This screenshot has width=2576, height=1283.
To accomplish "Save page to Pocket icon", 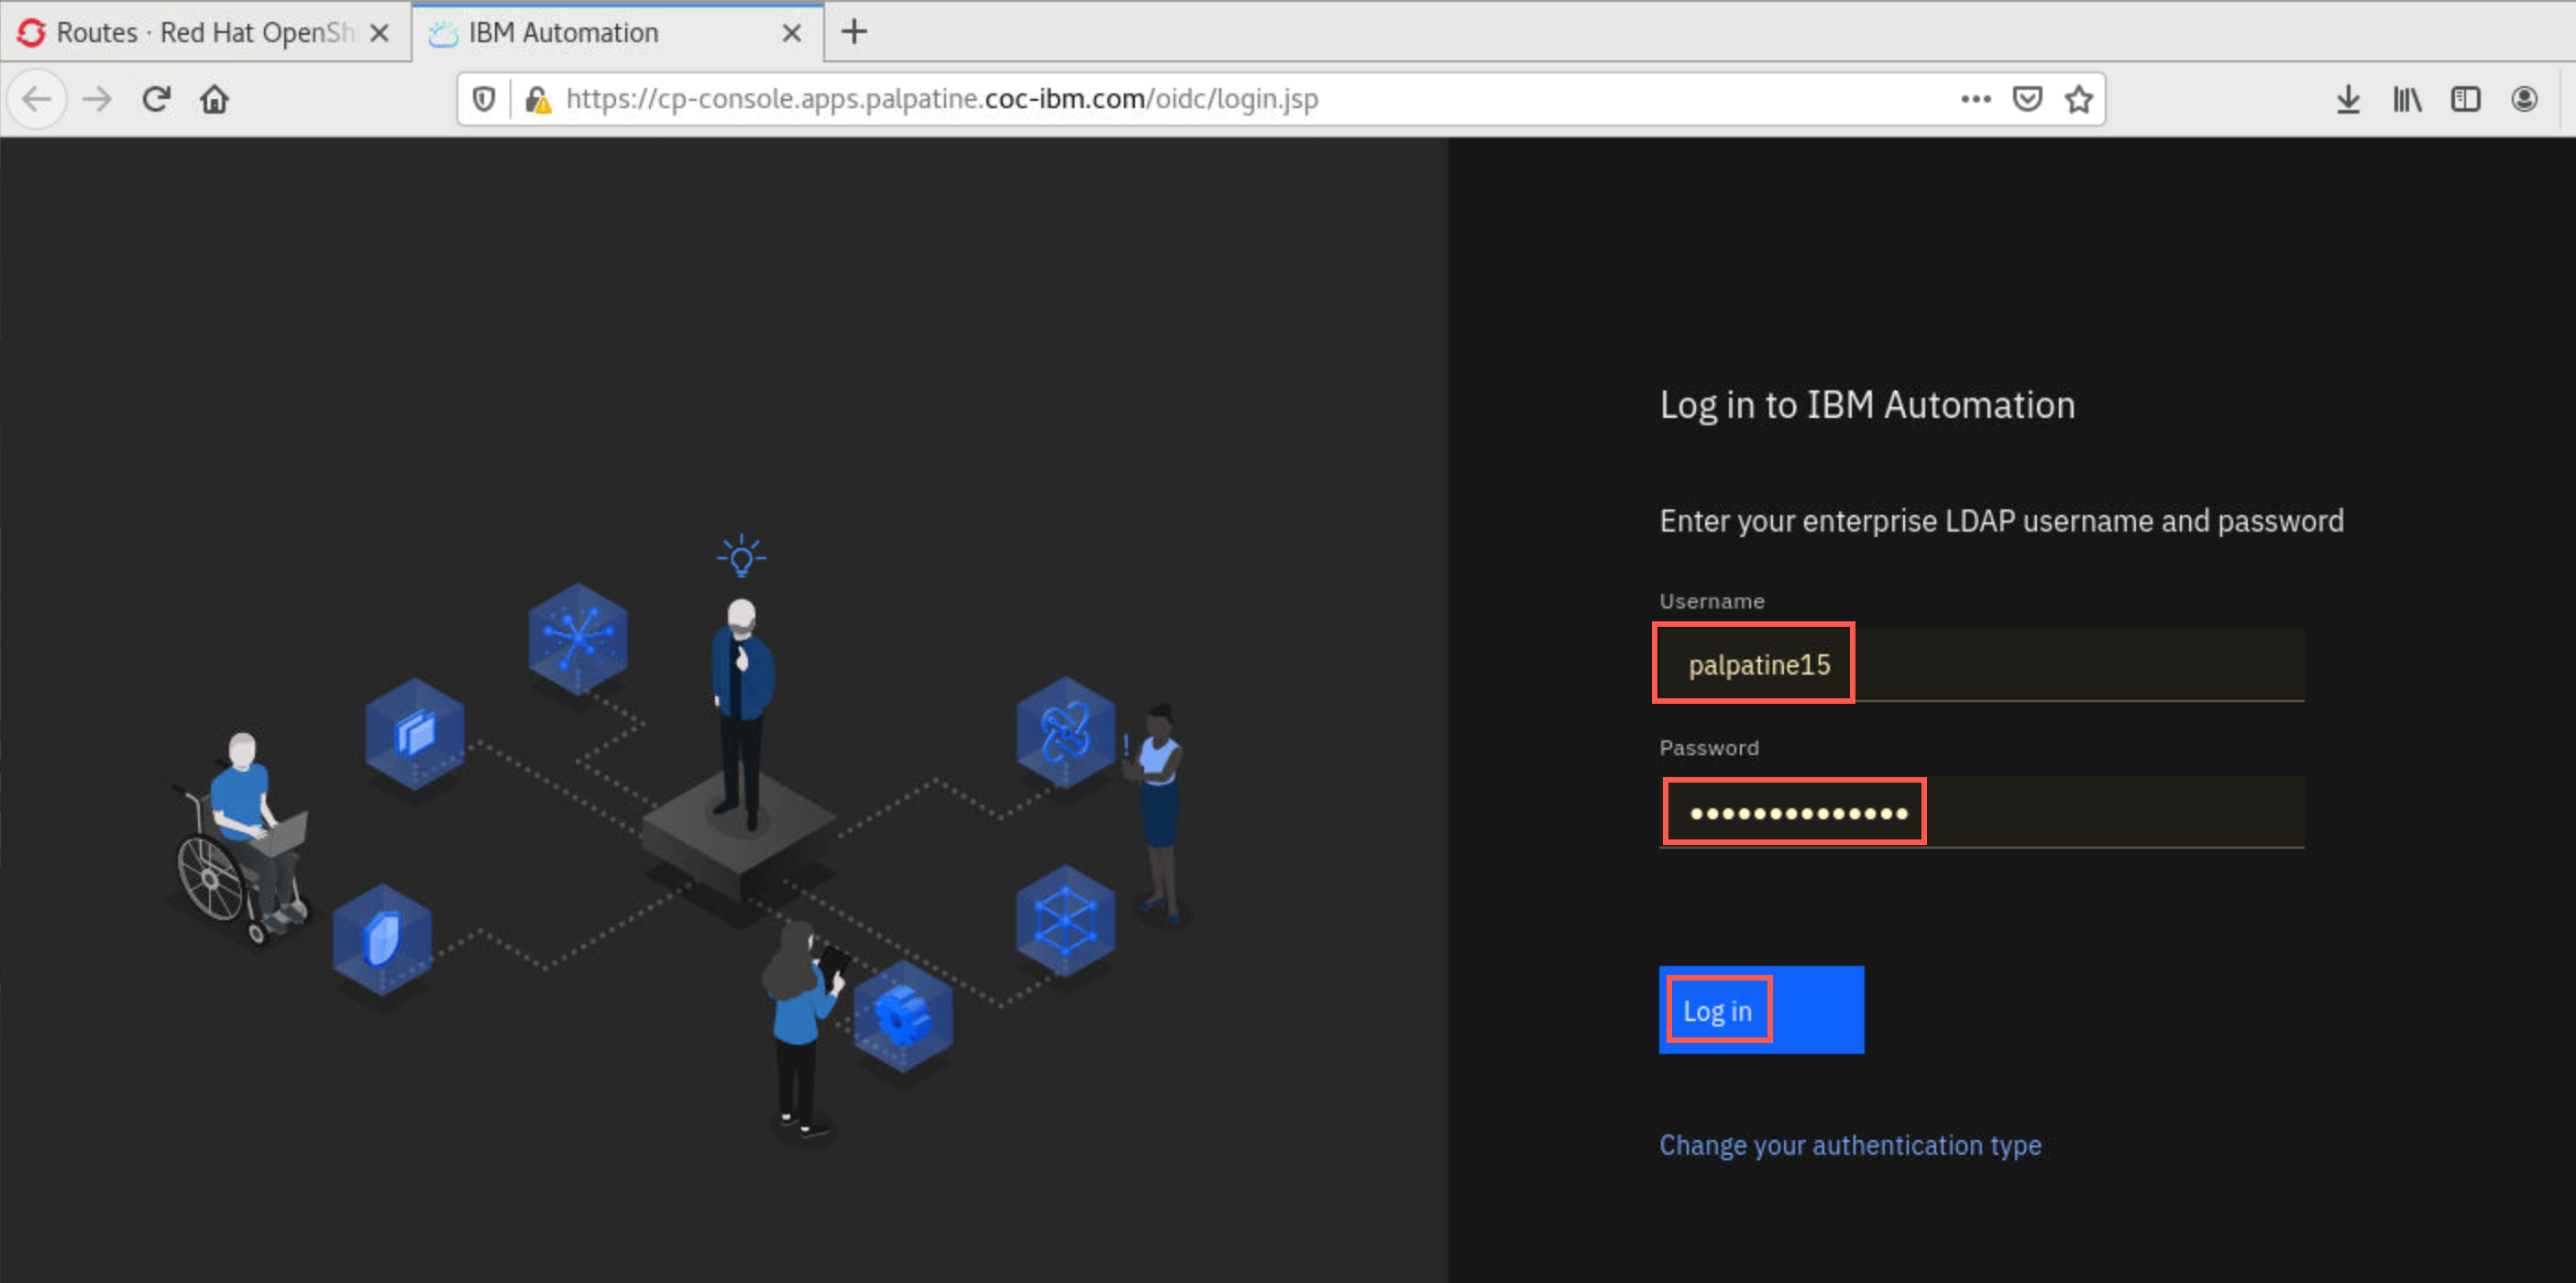I will (2027, 99).
